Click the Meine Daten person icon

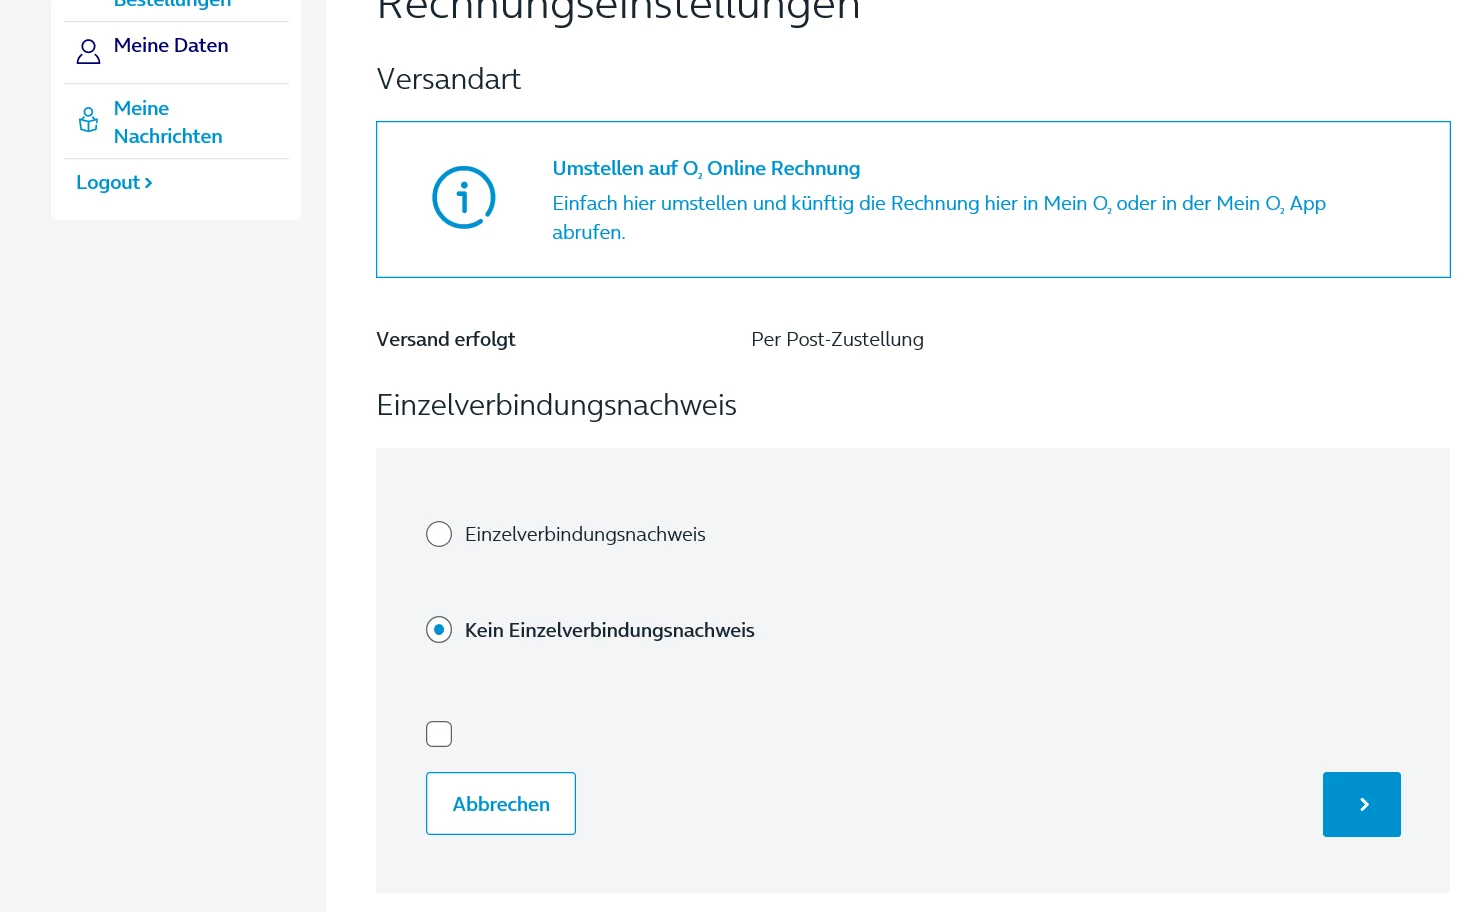(88, 51)
